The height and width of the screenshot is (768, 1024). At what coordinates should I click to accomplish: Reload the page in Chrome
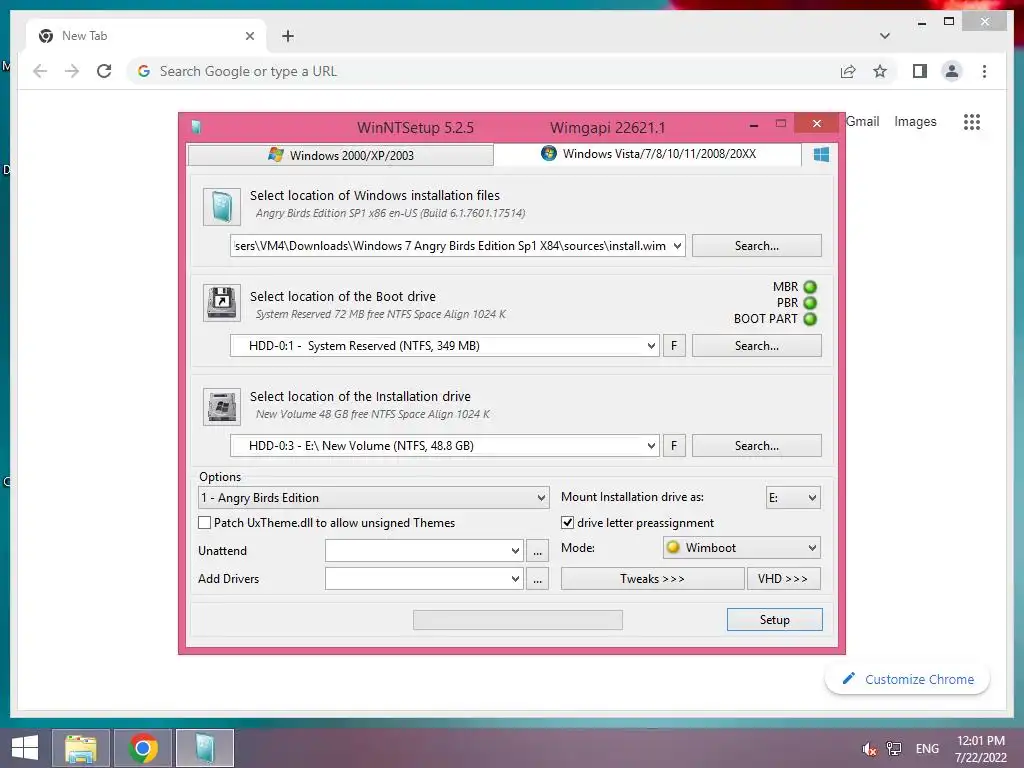click(104, 71)
